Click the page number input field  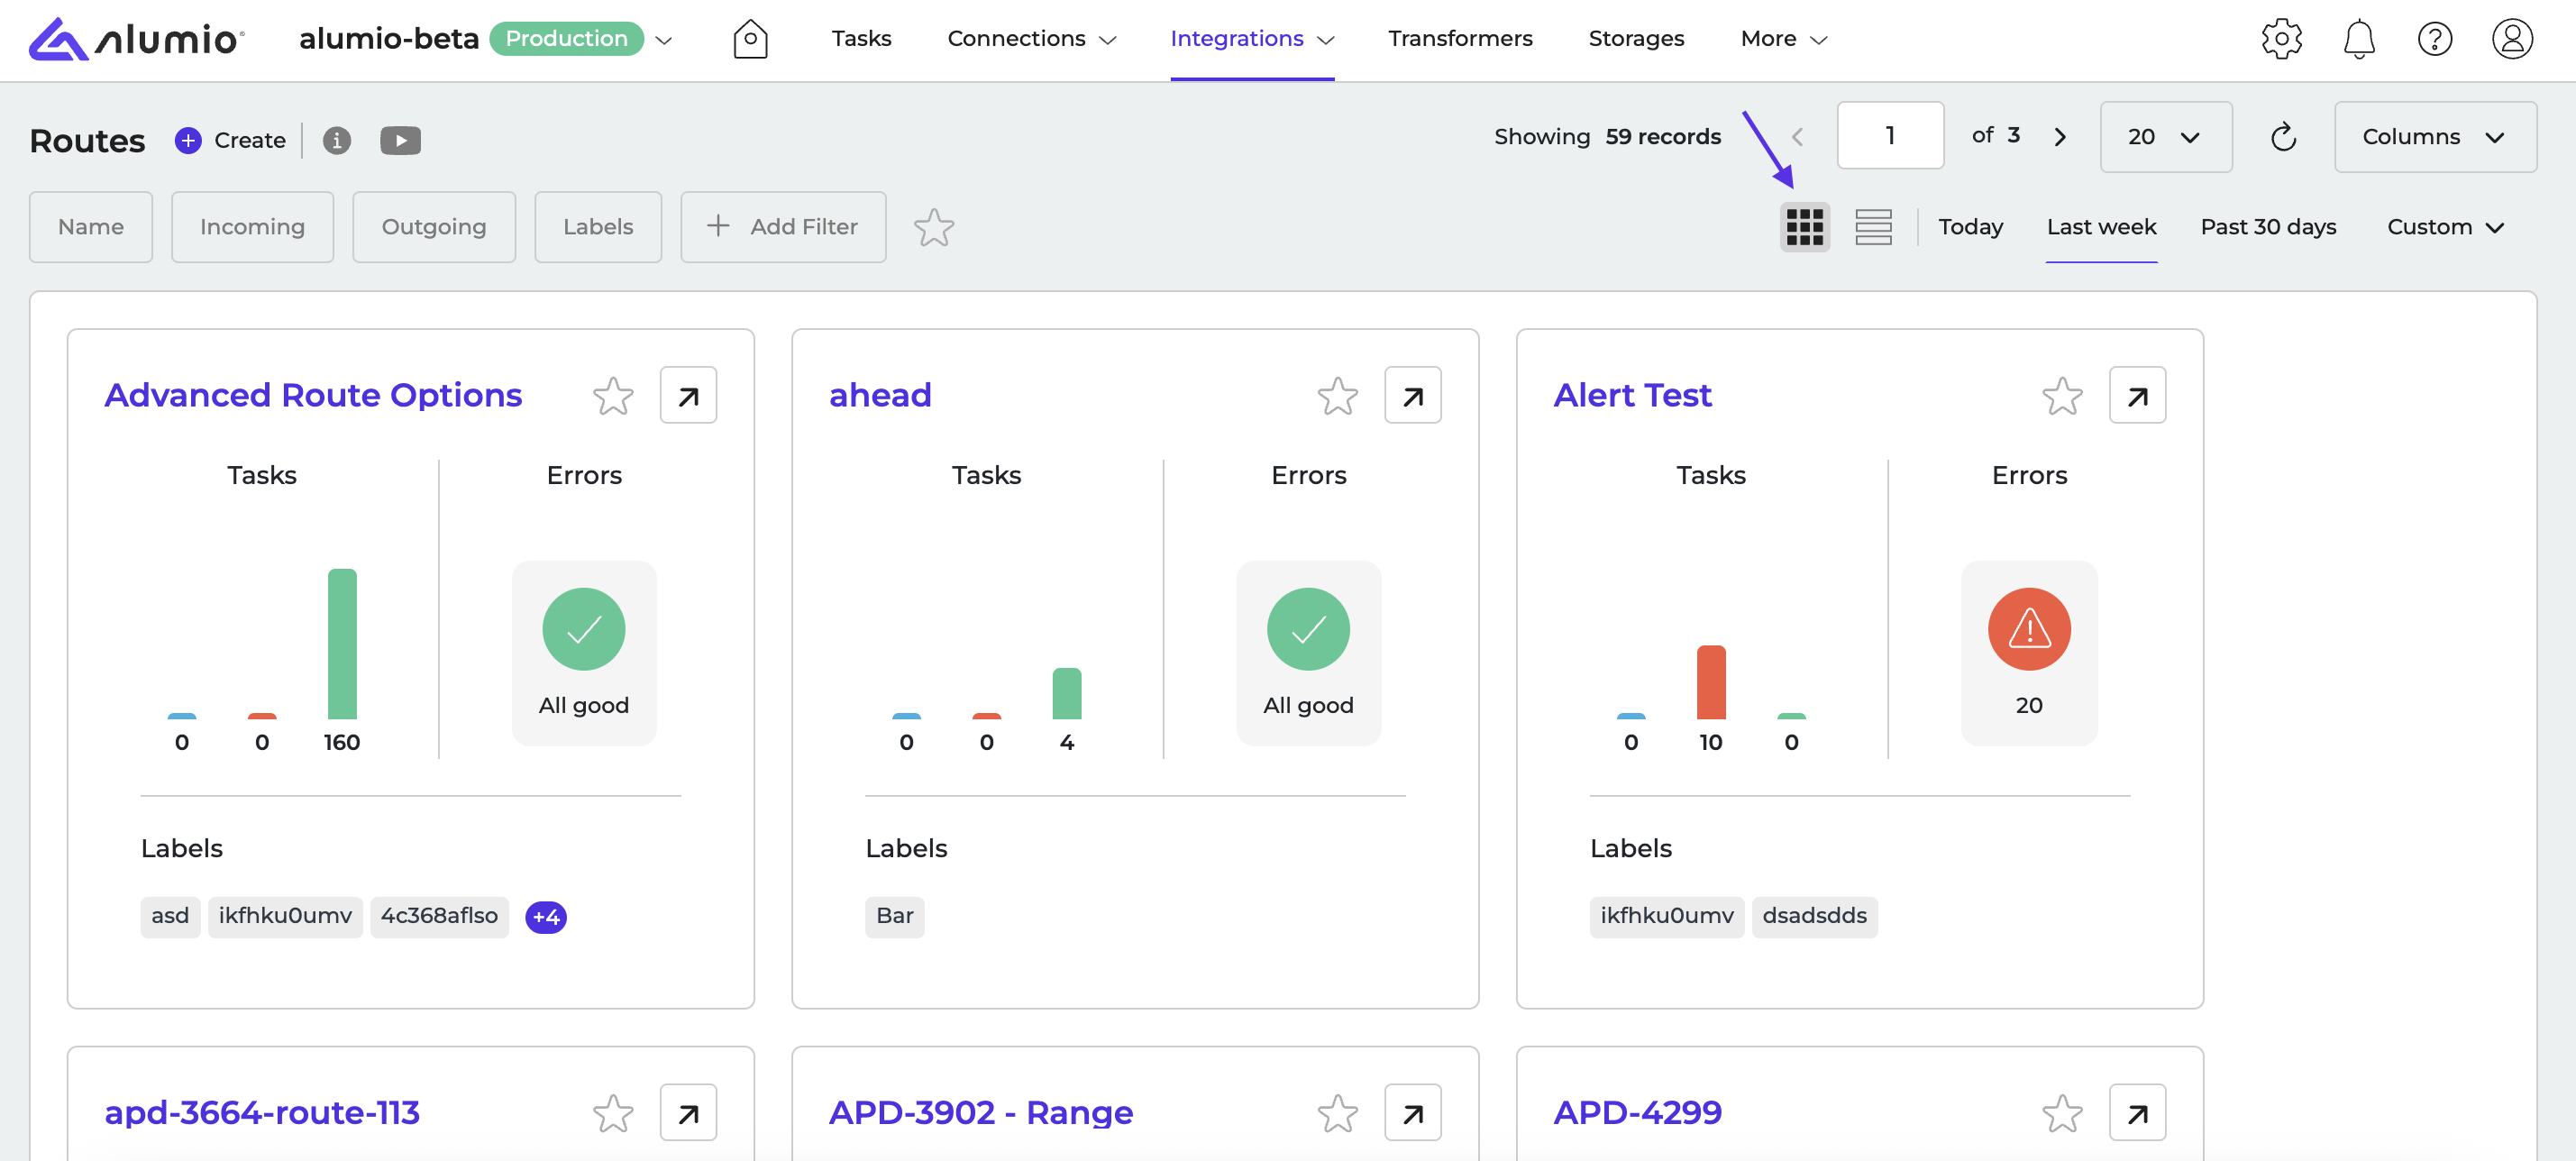pyautogui.click(x=1889, y=135)
